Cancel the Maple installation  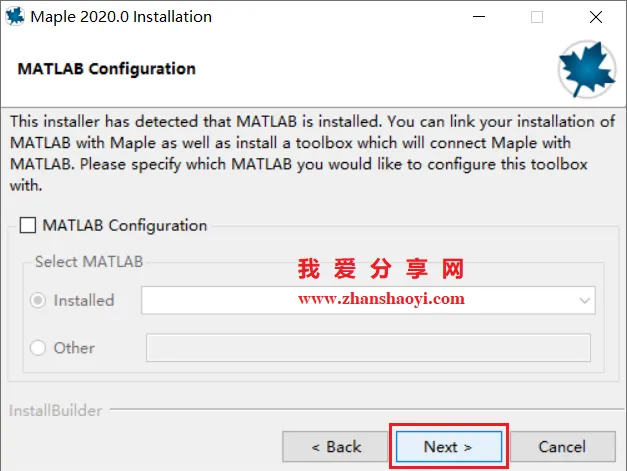tap(562, 447)
